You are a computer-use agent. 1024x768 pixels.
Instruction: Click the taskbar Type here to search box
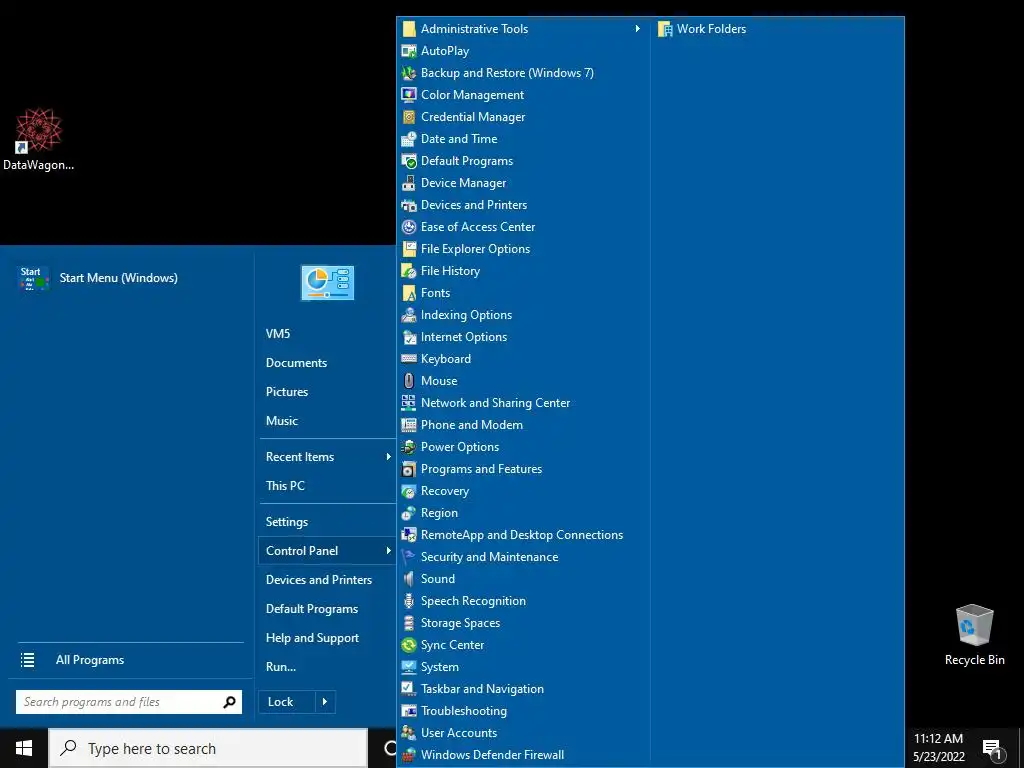pos(208,748)
